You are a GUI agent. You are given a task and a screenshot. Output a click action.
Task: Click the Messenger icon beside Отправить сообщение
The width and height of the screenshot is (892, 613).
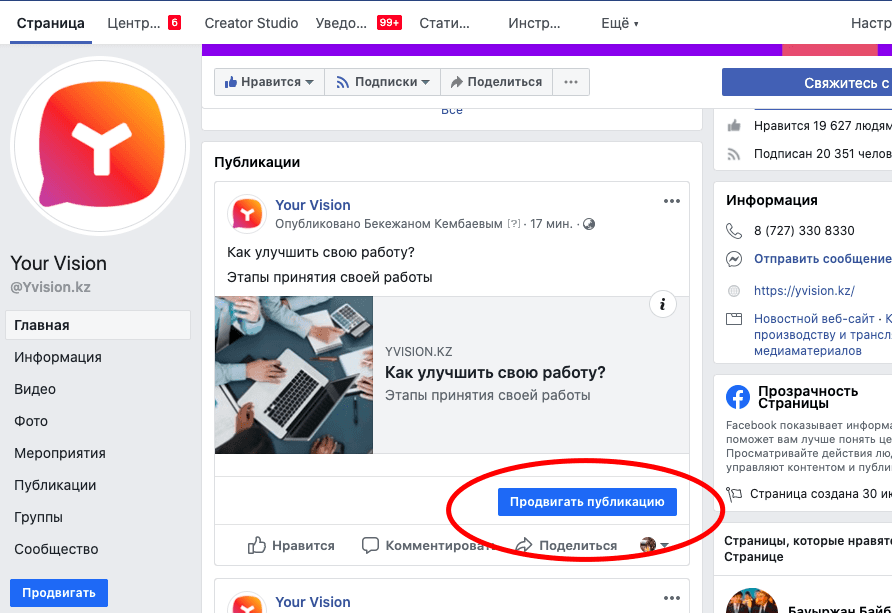click(734, 259)
